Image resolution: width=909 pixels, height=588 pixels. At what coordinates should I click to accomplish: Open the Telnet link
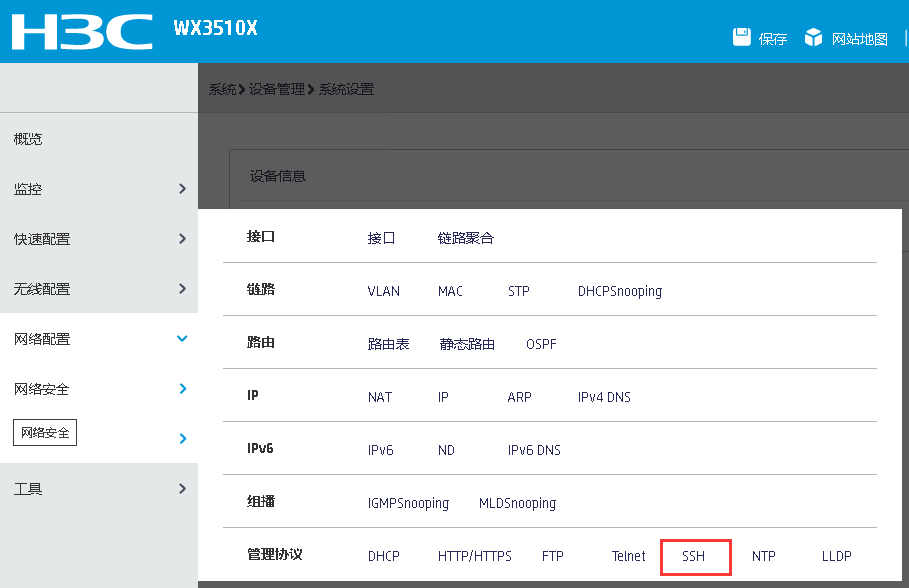tap(628, 556)
